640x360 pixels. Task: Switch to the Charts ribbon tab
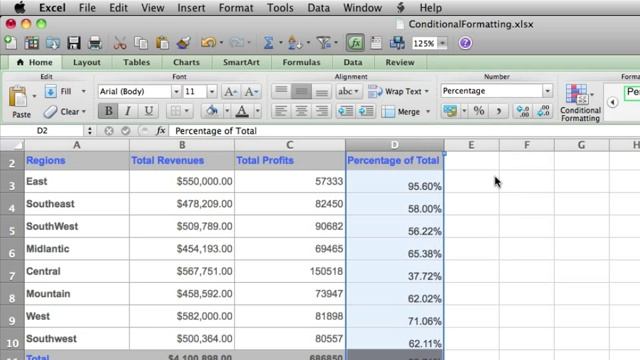(187, 62)
